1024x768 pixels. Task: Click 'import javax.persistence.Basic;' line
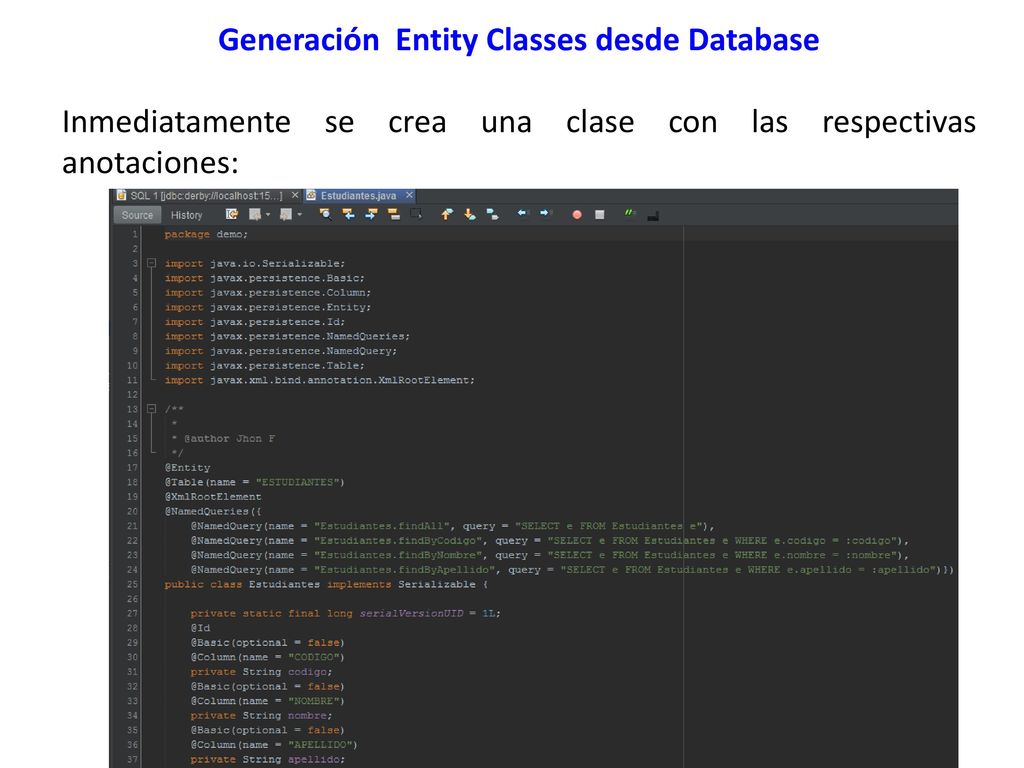pos(264,278)
